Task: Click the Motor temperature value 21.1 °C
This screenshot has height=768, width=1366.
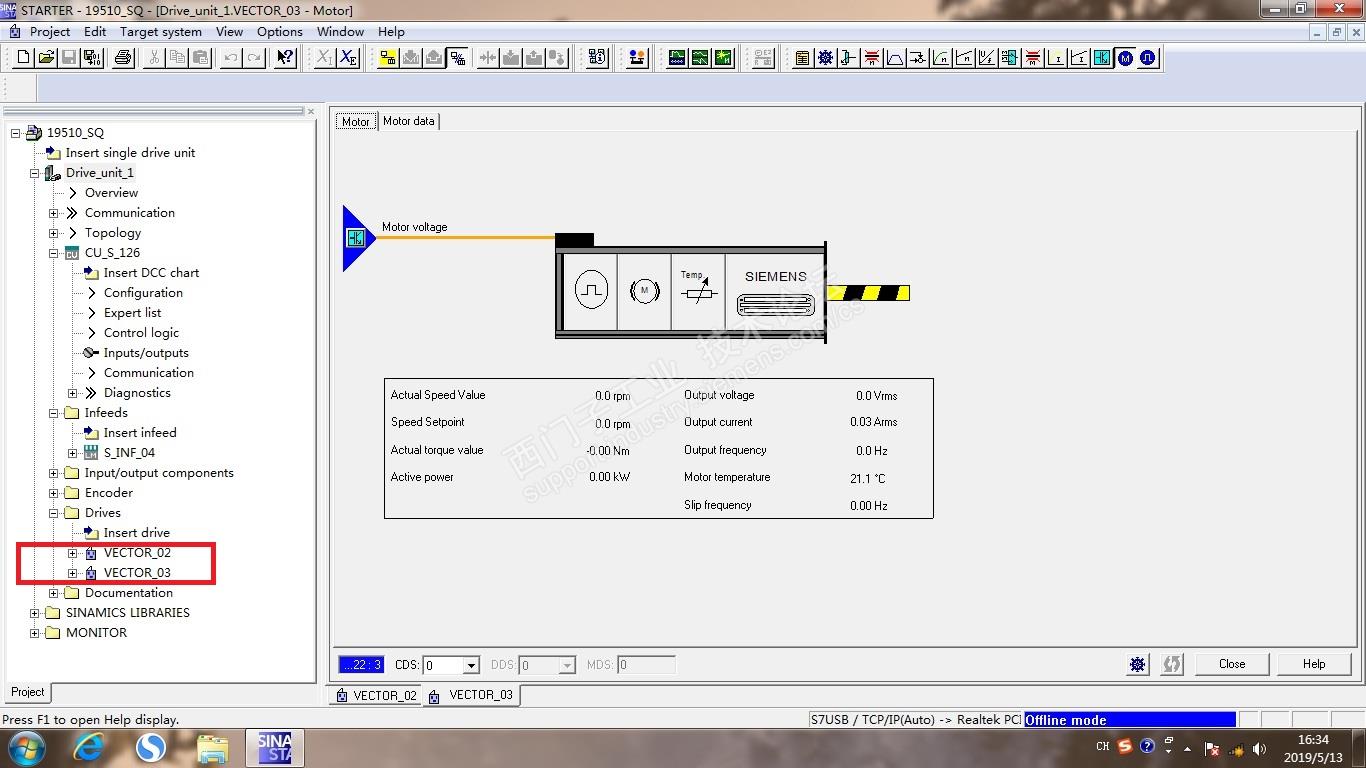Action: tap(868, 478)
